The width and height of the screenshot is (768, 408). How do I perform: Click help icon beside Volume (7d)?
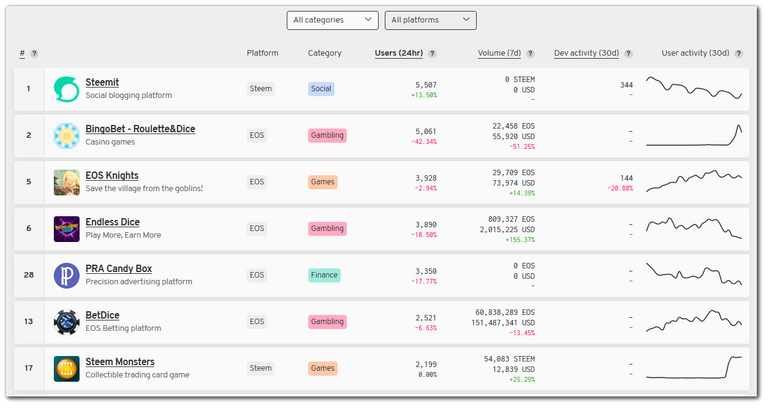(530, 54)
